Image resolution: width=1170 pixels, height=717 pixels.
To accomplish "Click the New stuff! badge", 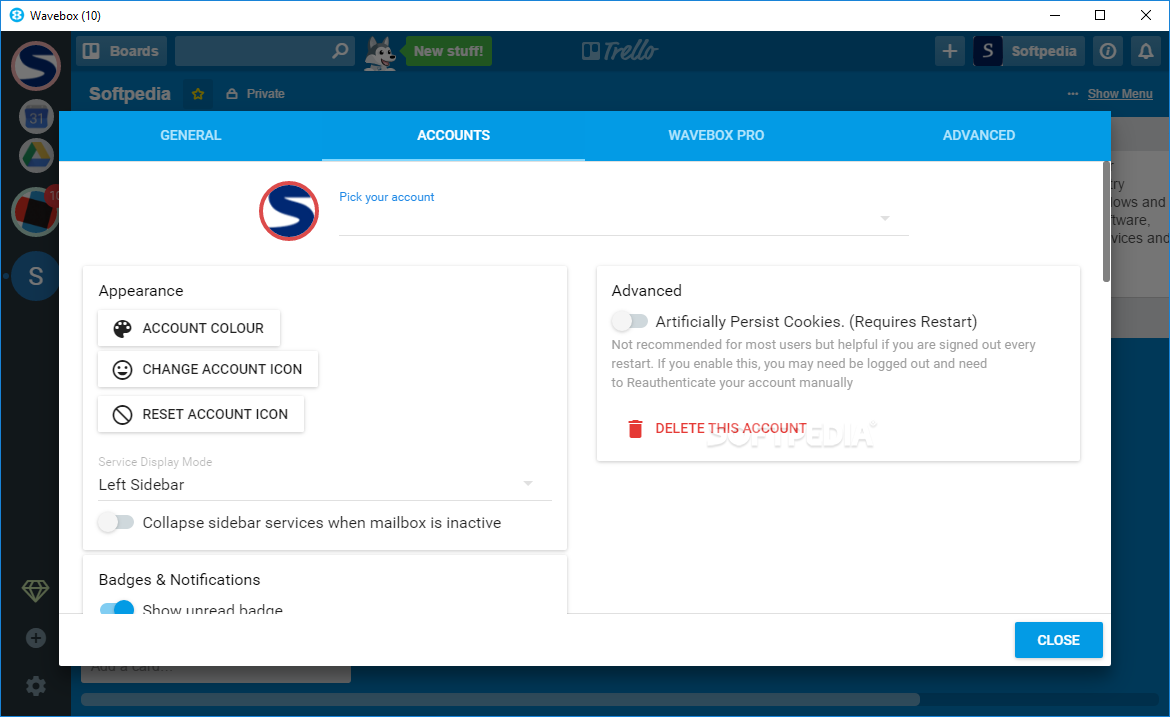I will pos(448,51).
